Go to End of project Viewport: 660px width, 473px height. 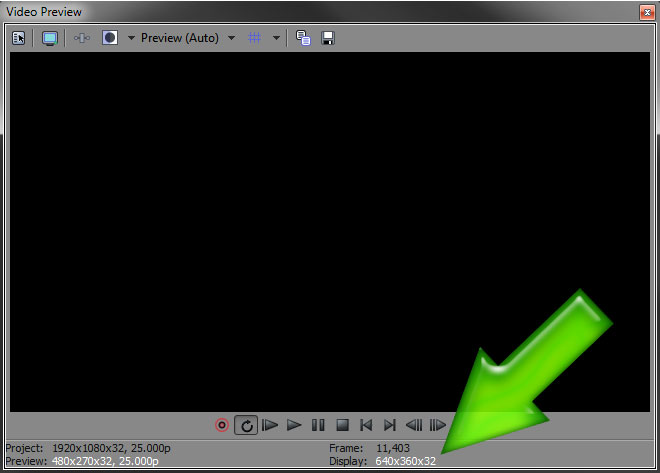[x=390, y=425]
